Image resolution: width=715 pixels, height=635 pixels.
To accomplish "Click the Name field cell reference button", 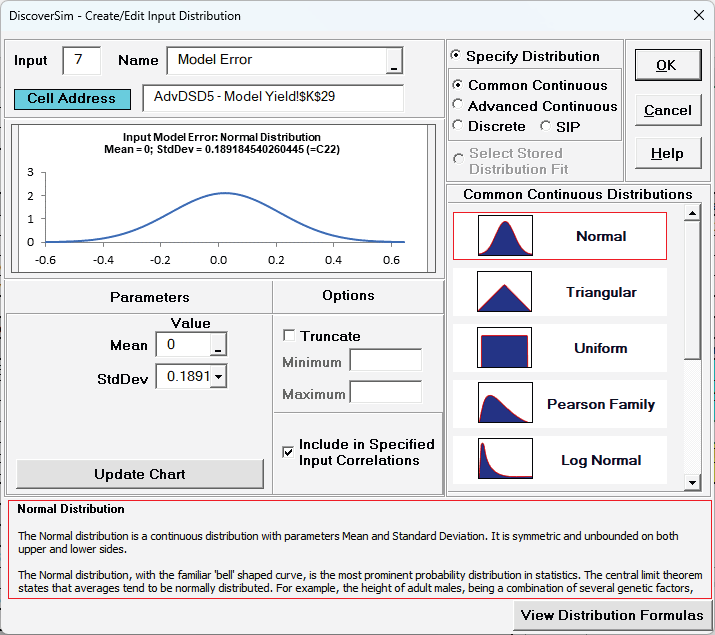I will (x=394, y=61).
